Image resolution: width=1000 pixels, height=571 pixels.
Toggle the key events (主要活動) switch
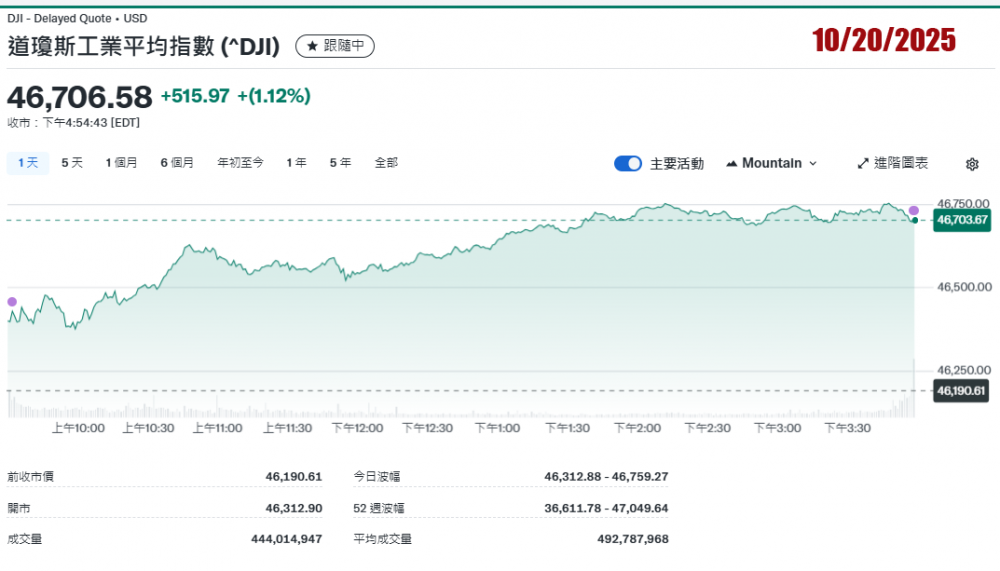628,163
